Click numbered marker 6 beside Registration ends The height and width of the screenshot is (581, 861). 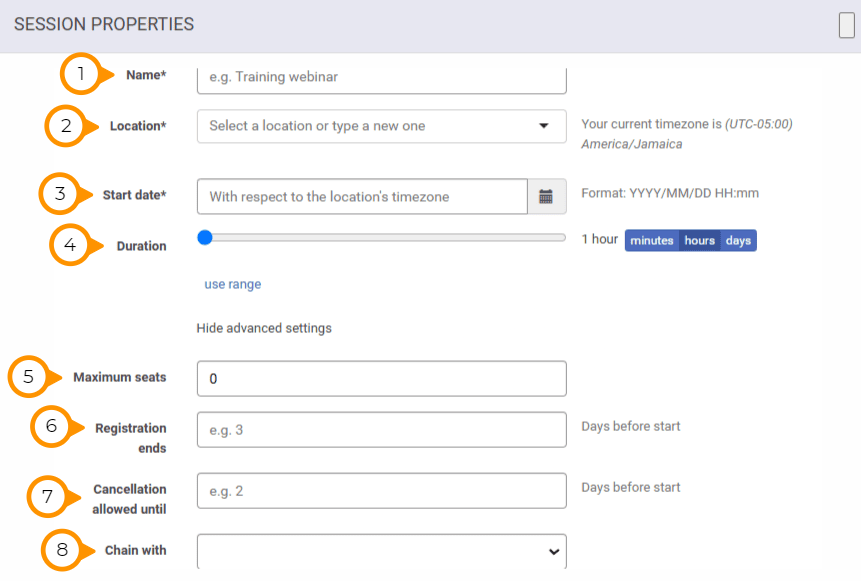click(51, 427)
